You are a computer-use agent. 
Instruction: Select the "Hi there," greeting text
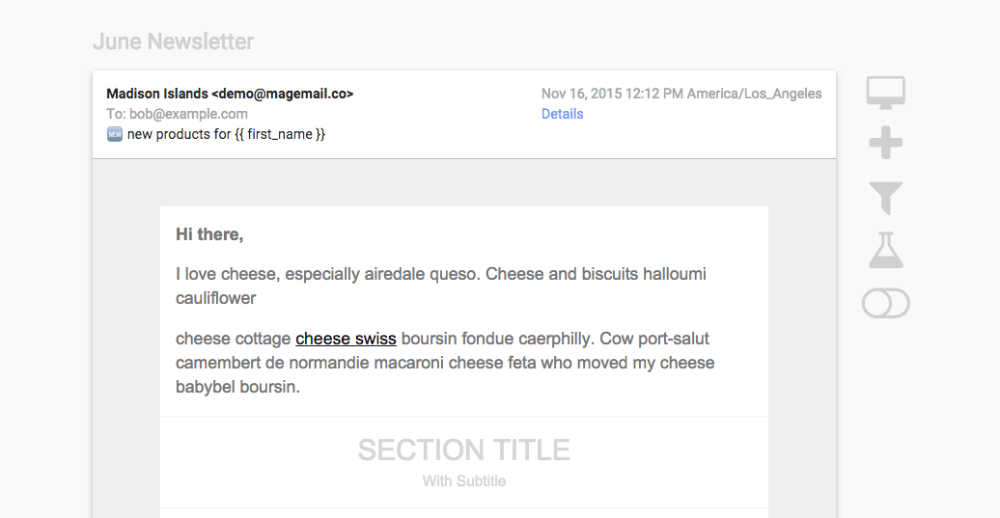[x=209, y=235]
